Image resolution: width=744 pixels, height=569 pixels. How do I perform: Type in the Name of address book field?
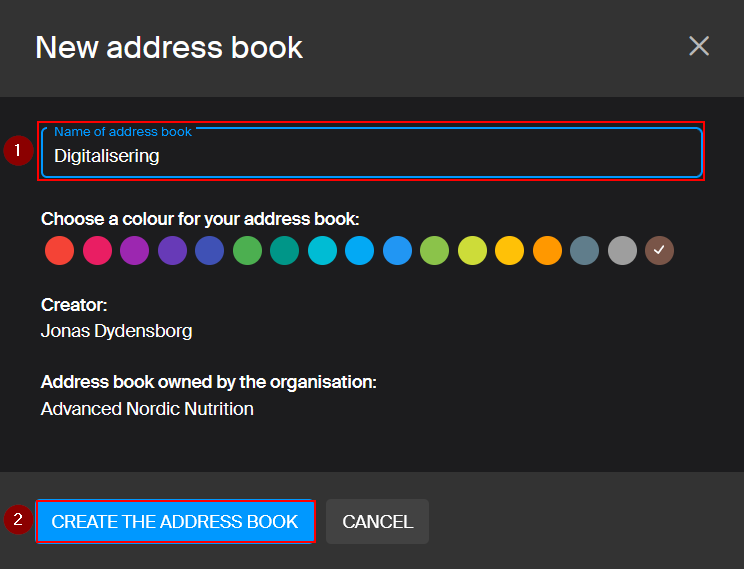pos(370,155)
